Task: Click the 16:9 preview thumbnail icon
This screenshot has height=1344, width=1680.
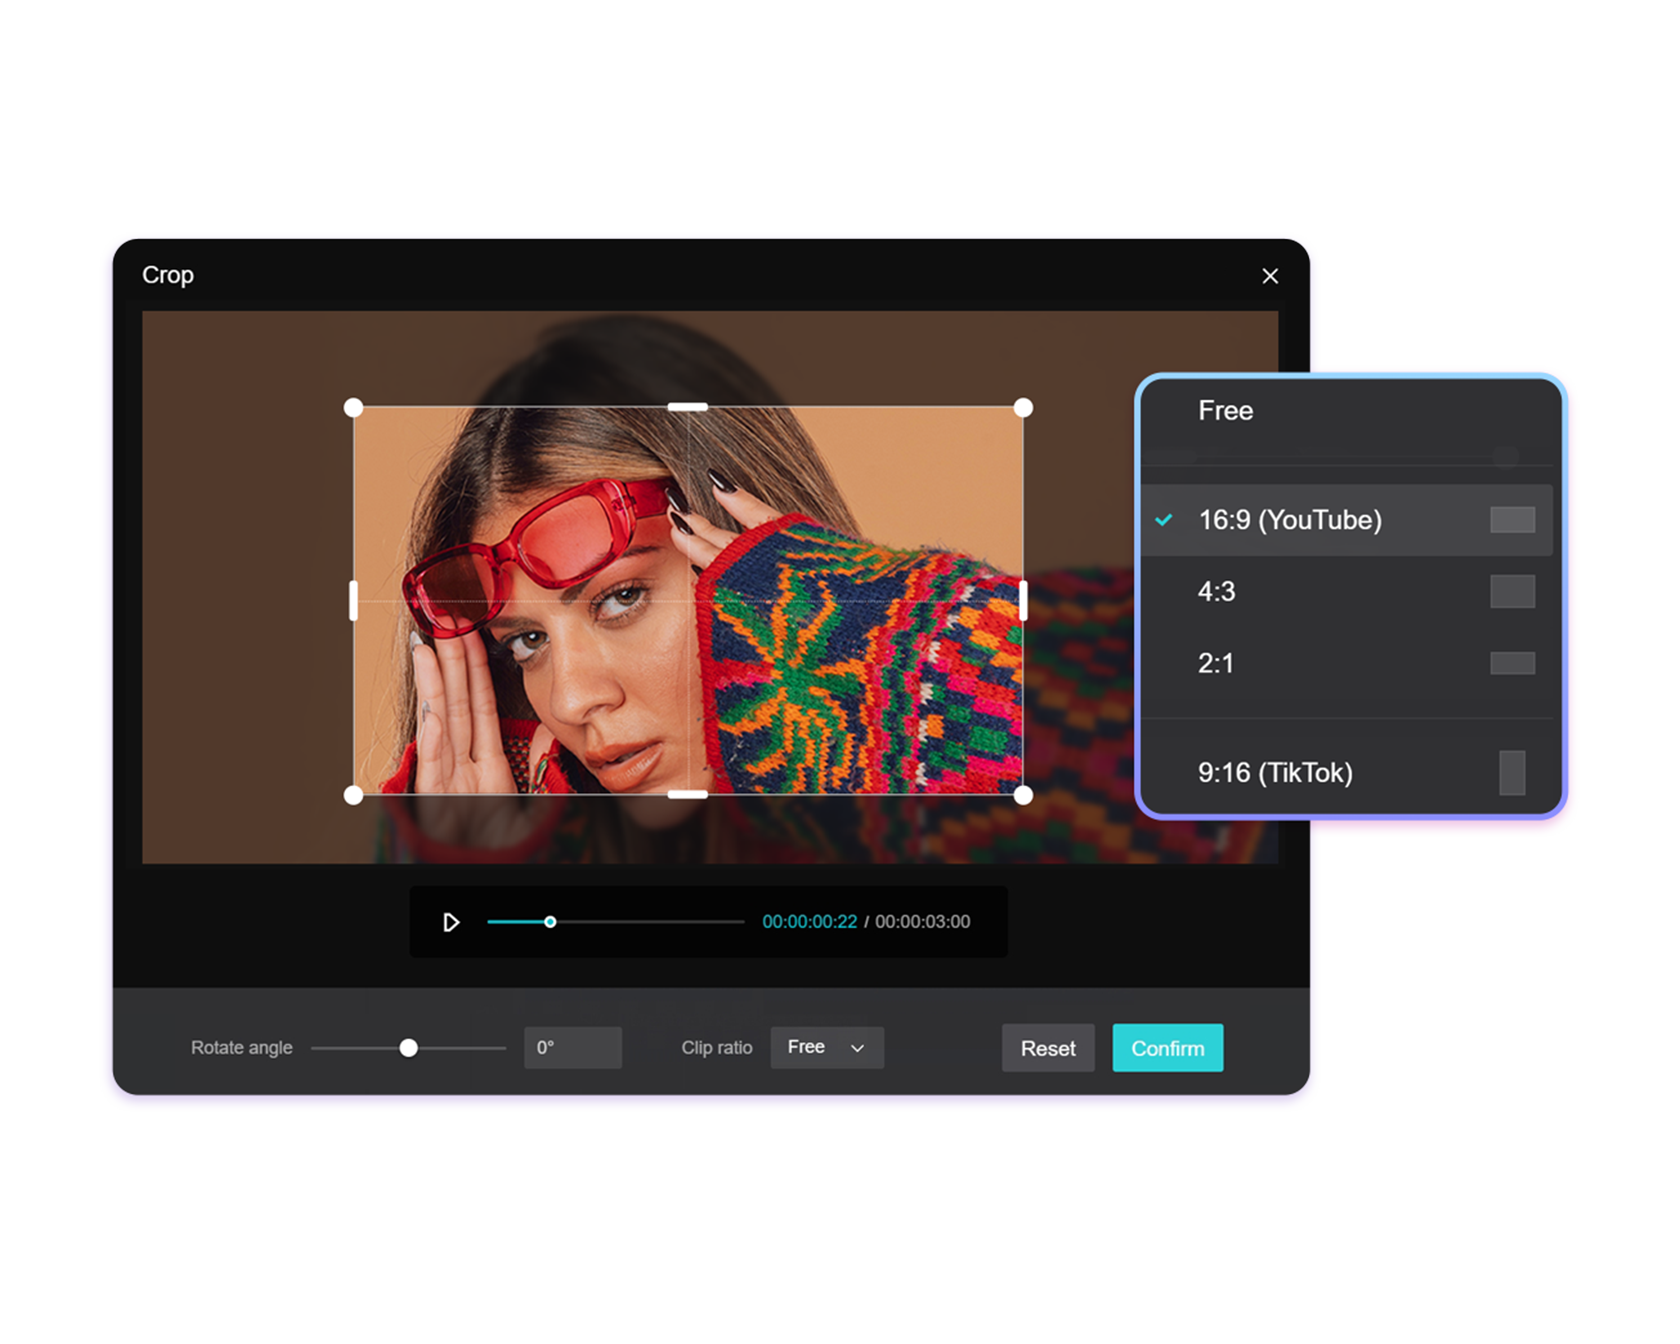Action: pos(1513,520)
